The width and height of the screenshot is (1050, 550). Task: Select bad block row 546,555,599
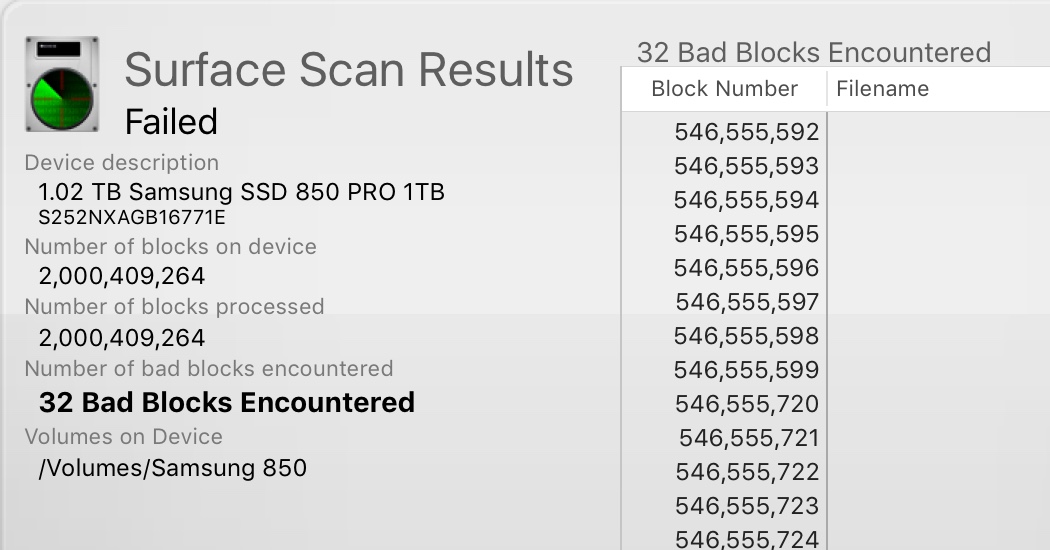[x=746, y=370]
